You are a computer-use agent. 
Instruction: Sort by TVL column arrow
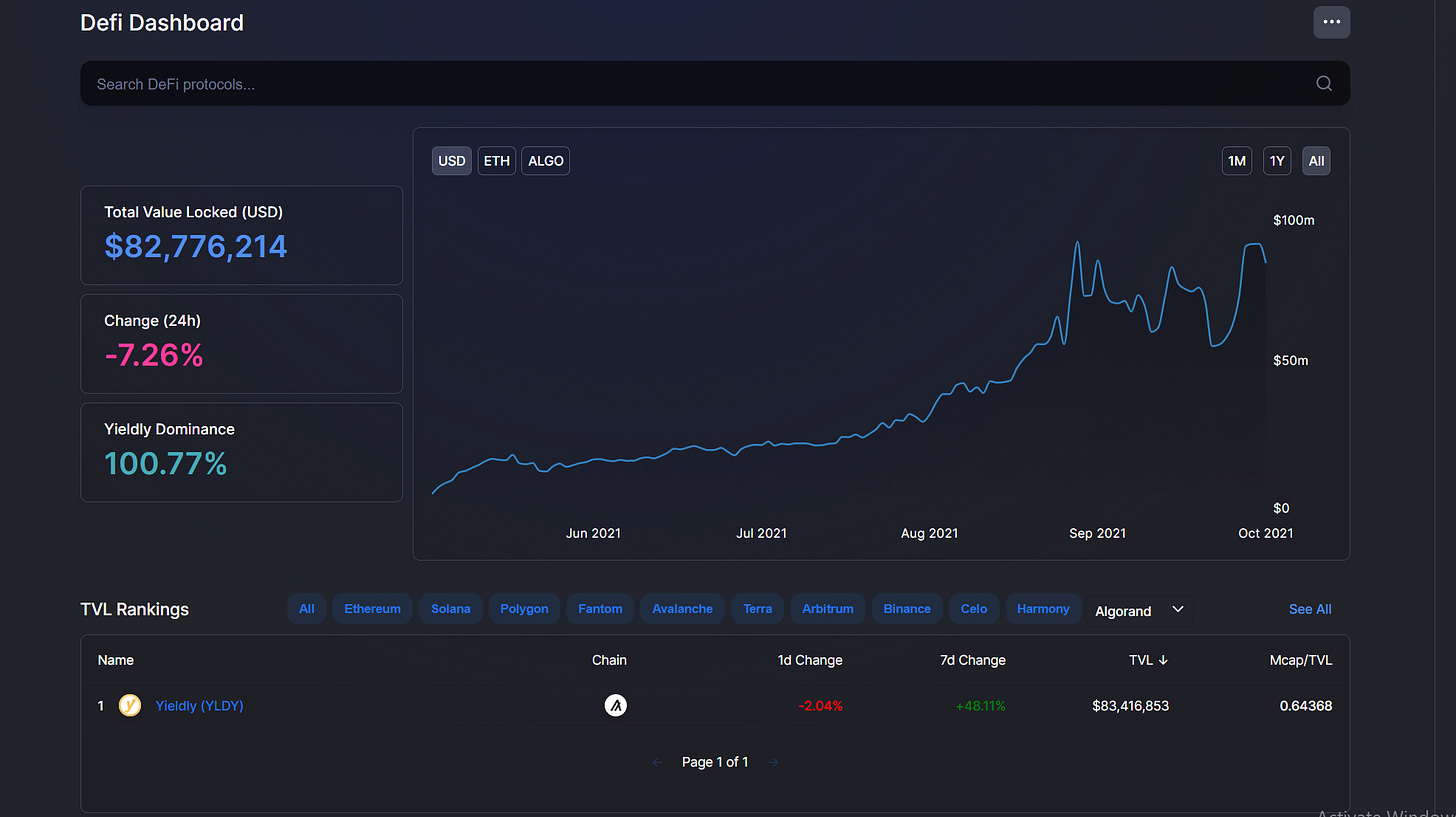pos(1163,660)
